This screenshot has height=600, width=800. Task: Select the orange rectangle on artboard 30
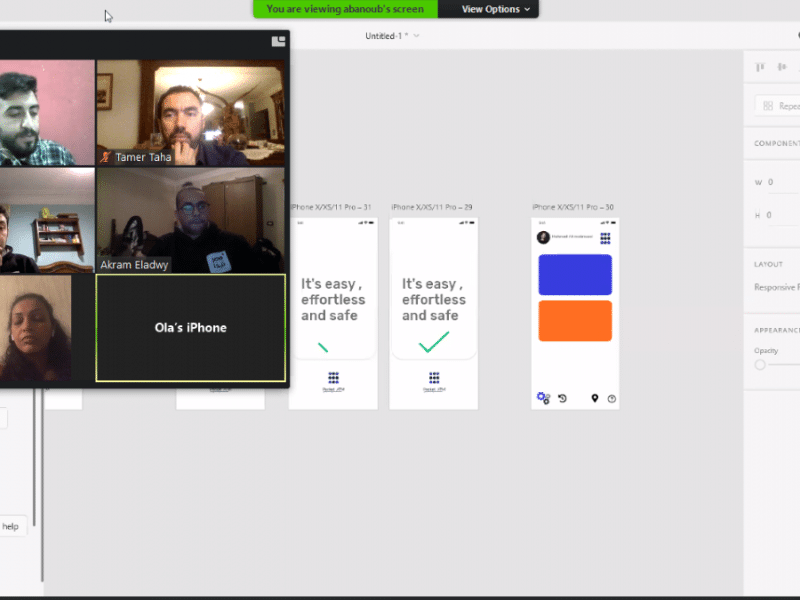[x=575, y=321]
